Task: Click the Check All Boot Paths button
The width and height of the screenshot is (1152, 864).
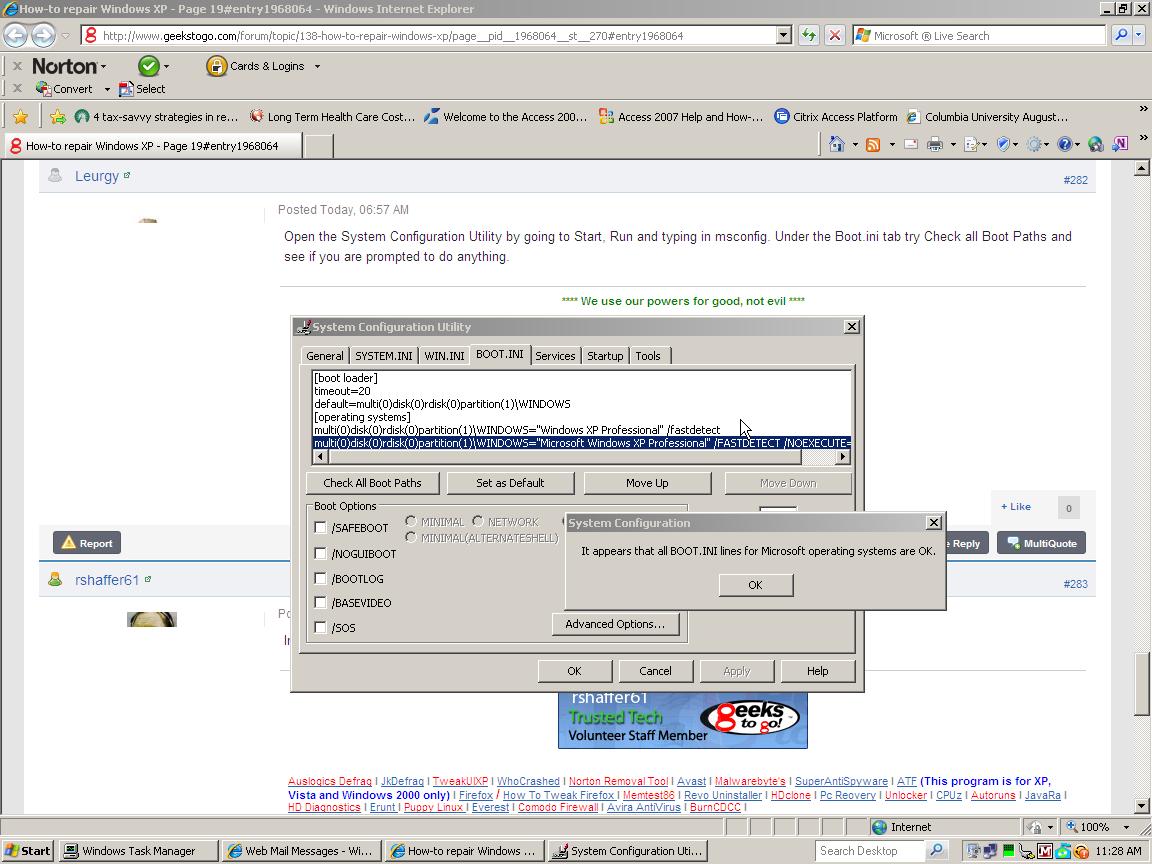Action: pos(372,483)
